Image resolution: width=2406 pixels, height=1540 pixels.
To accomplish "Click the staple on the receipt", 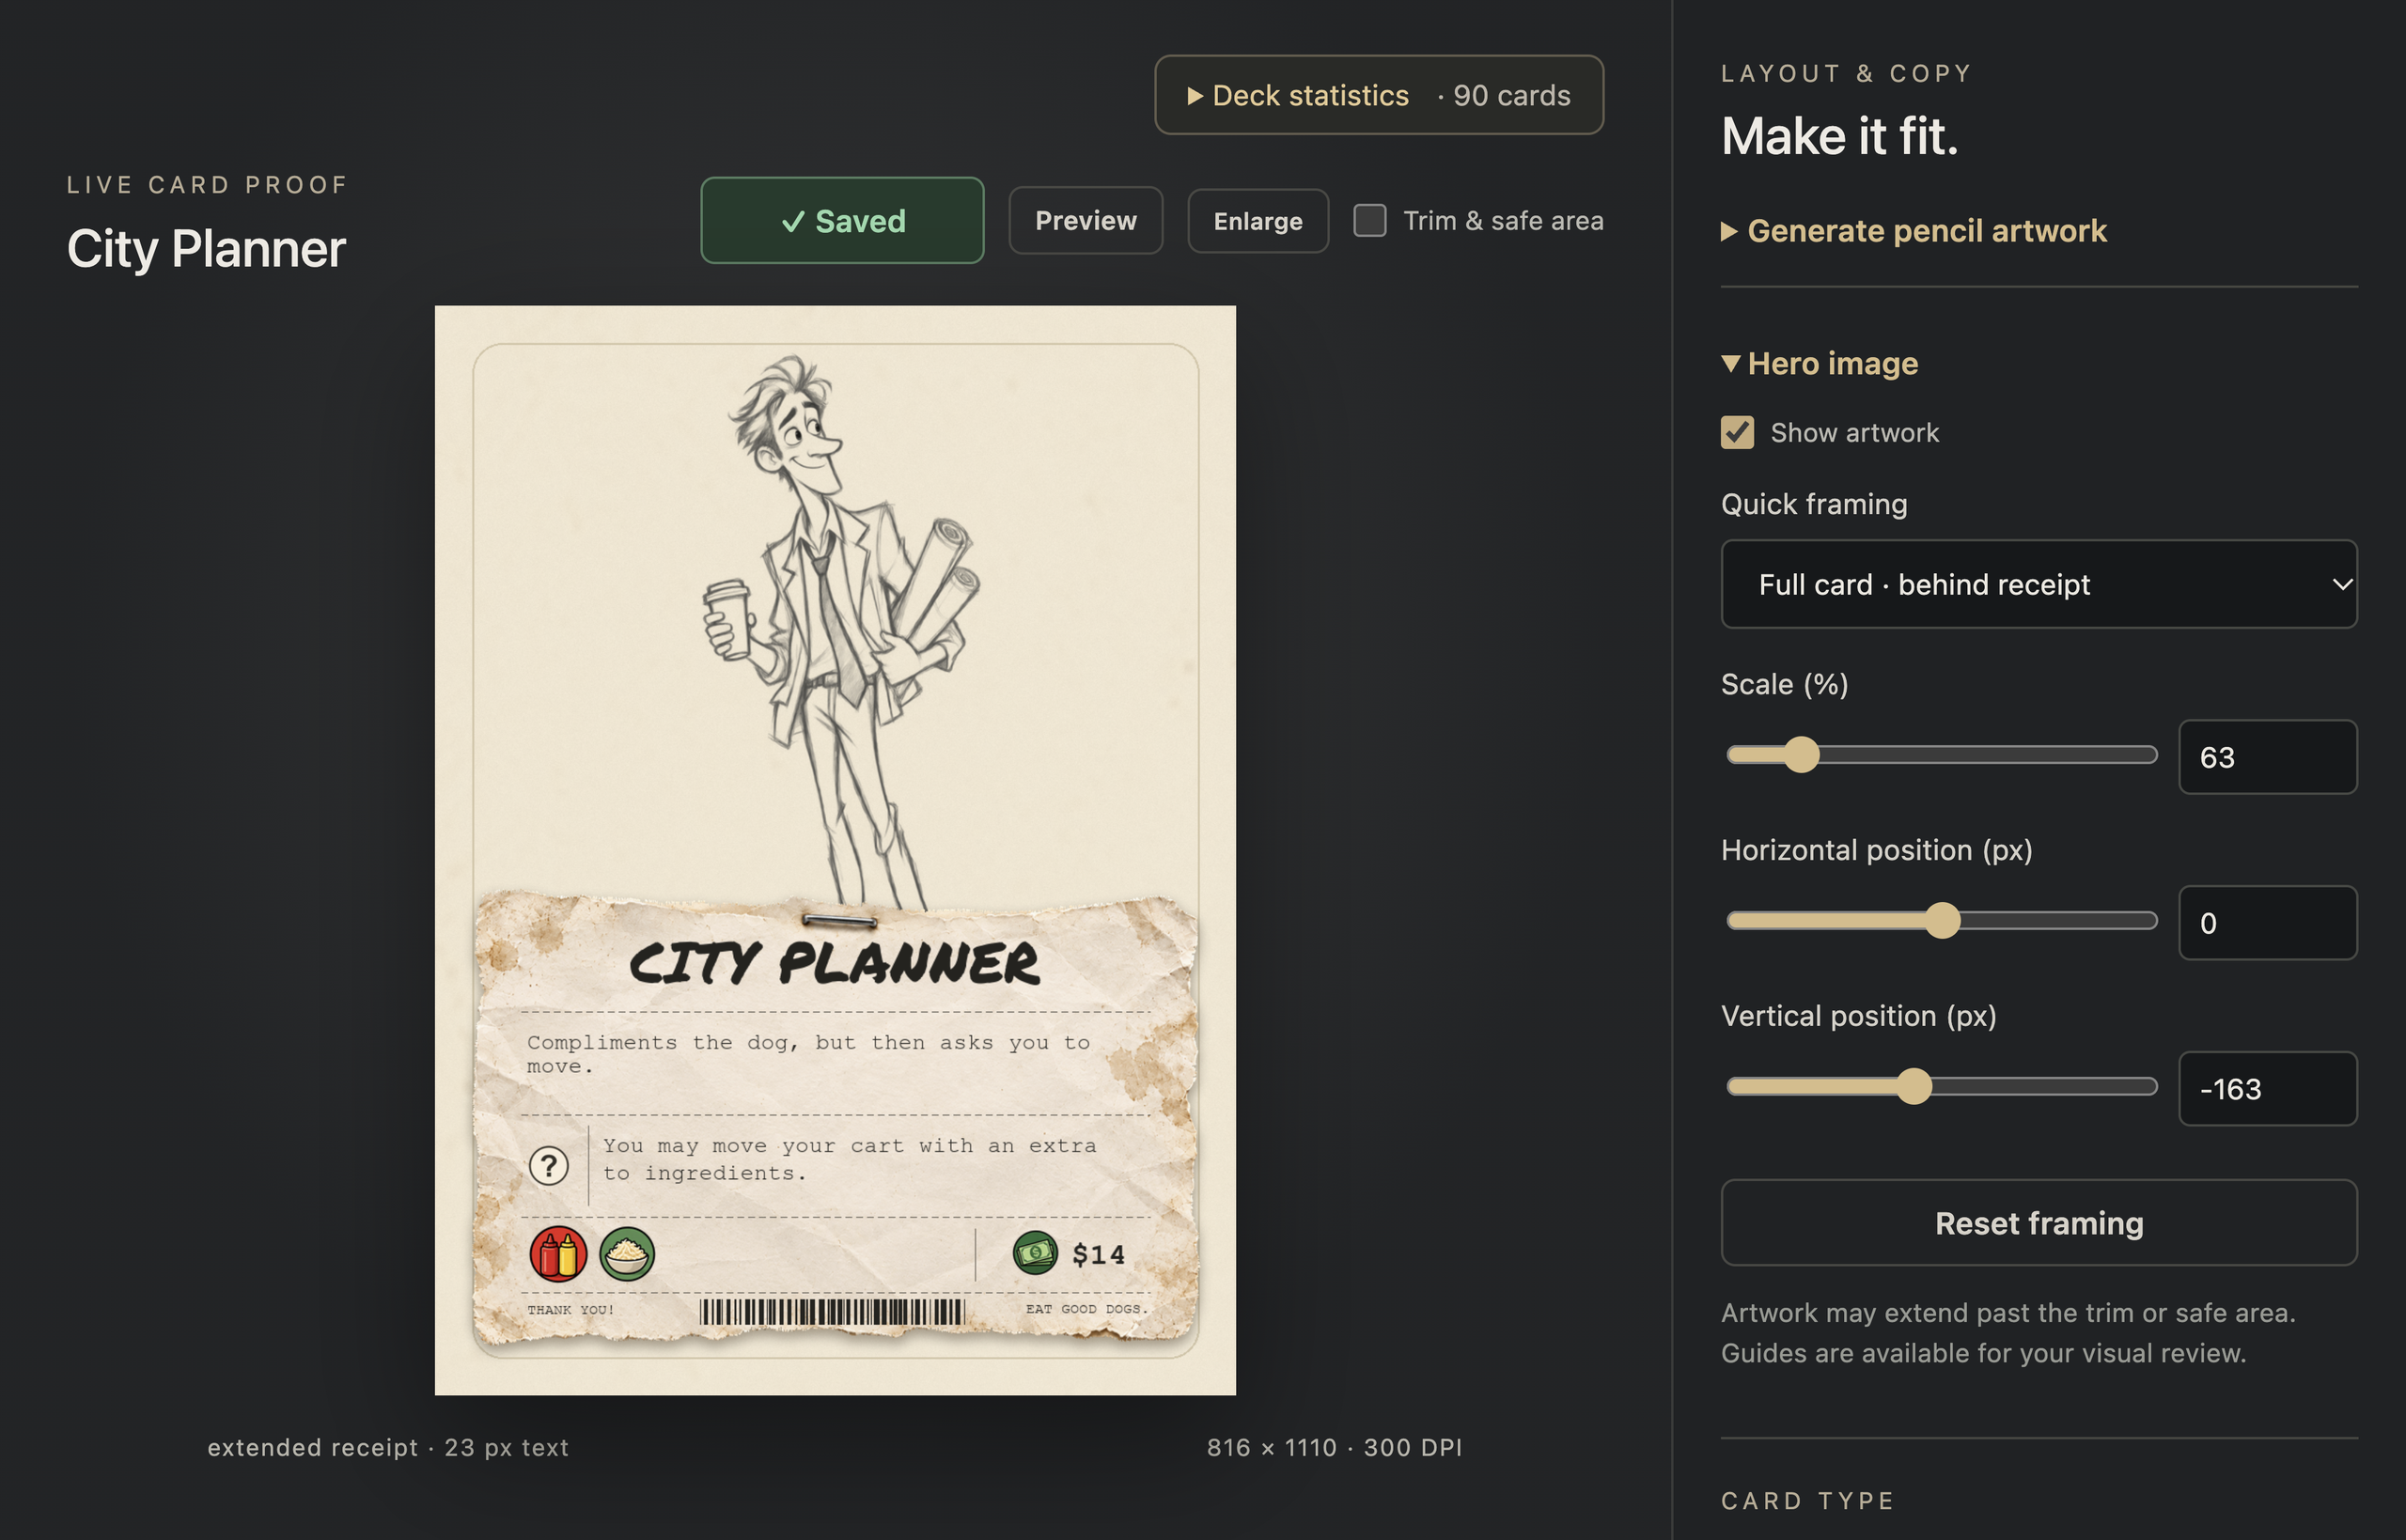I will (839, 920).
